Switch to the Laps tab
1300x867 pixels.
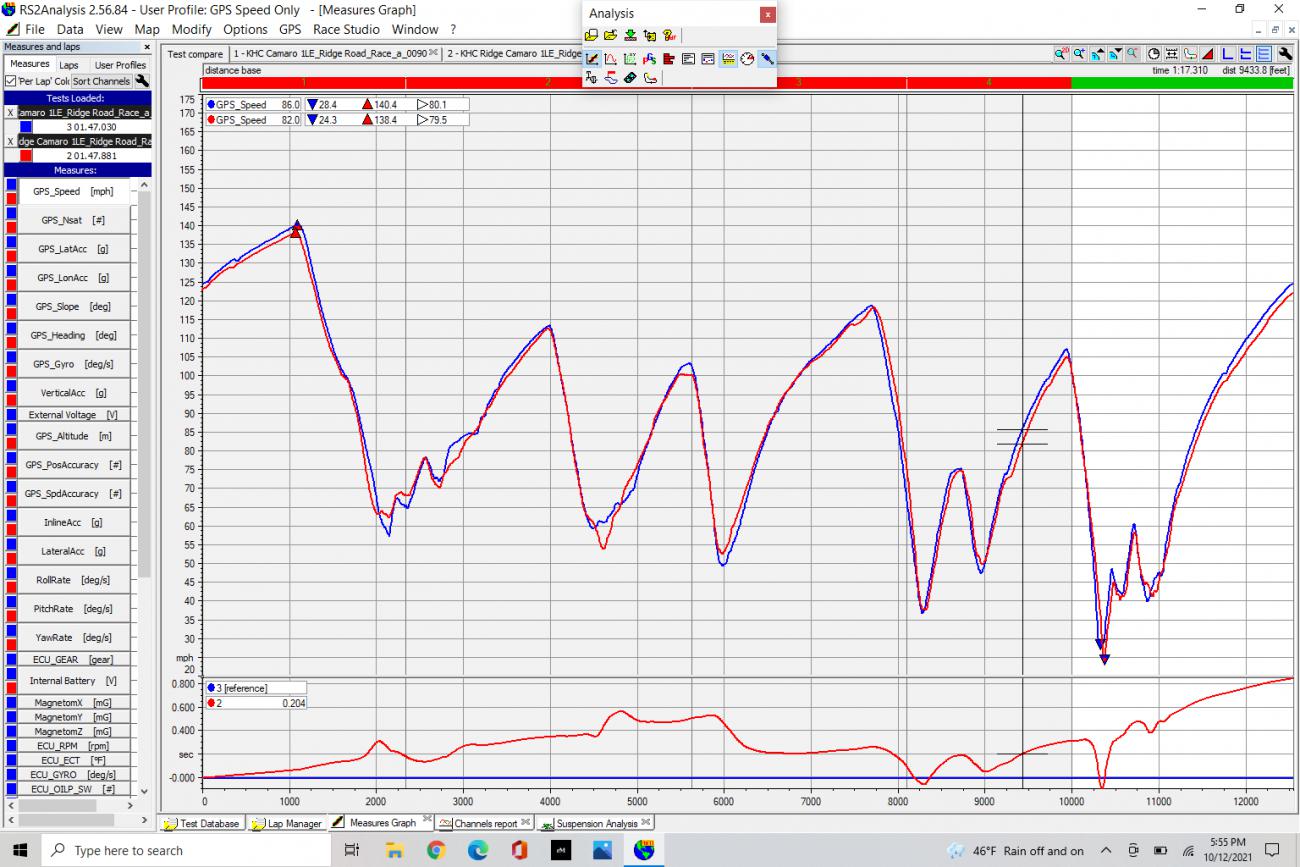68,64
